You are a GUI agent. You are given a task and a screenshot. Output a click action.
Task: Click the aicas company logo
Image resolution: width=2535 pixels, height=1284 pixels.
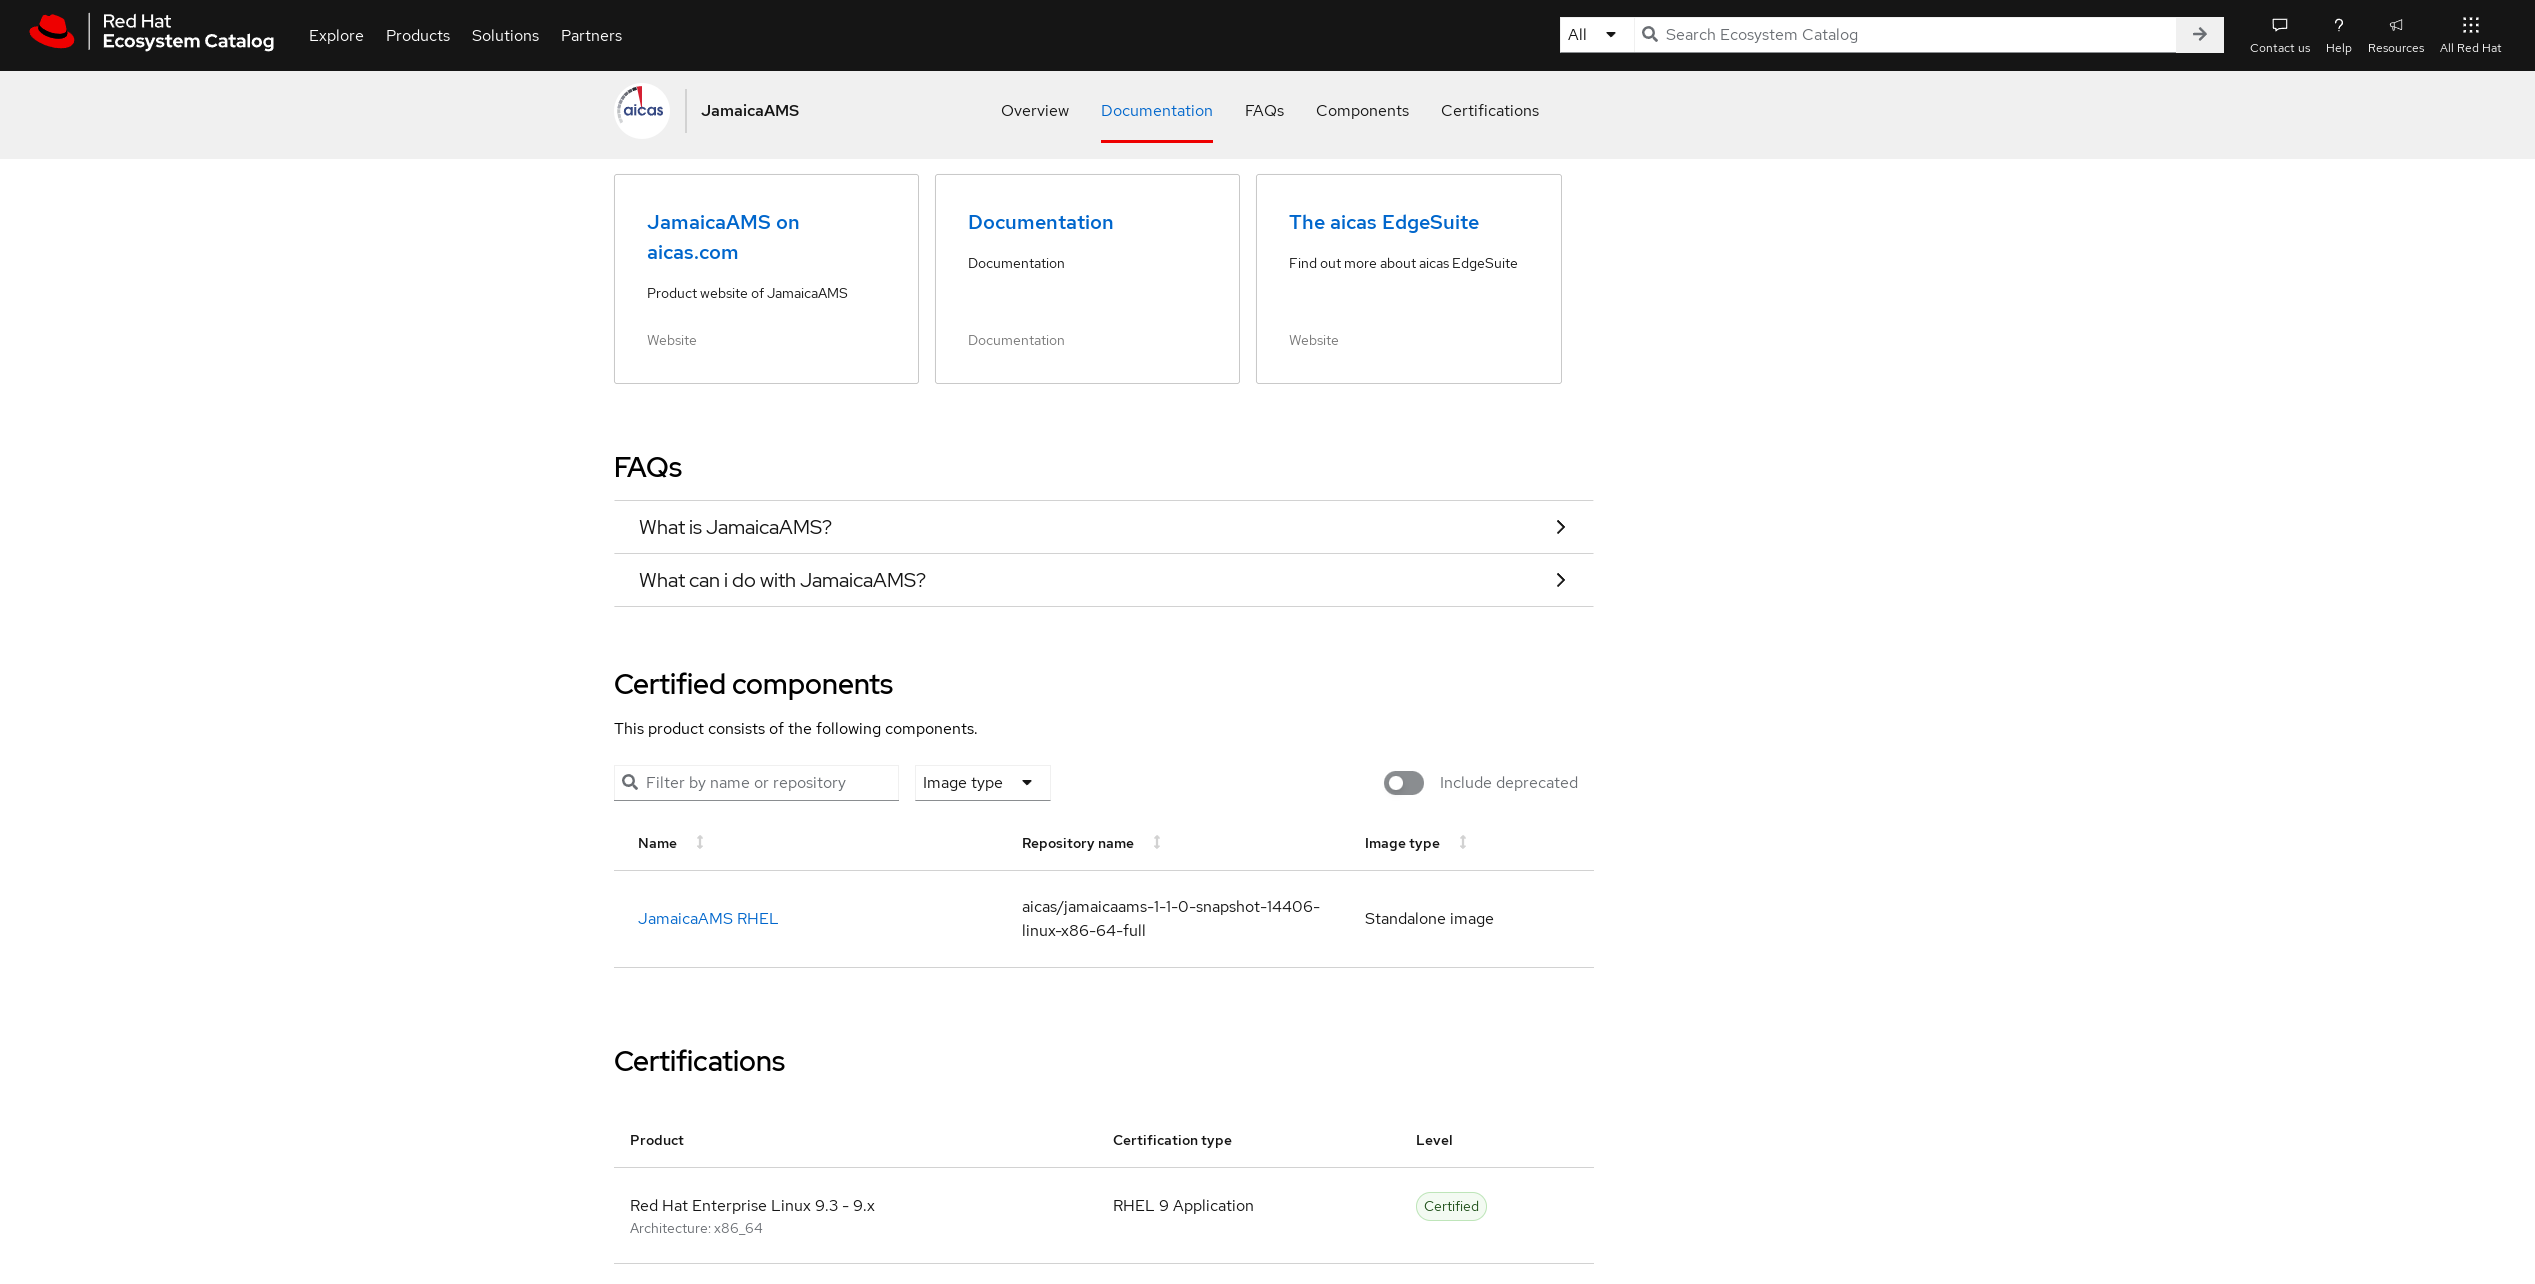pos(642,111)
